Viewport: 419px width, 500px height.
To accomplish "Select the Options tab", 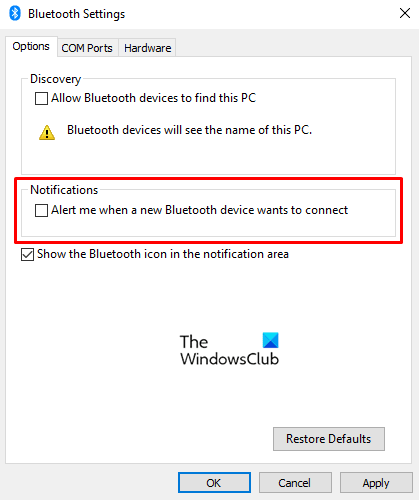I will point(31,46).
